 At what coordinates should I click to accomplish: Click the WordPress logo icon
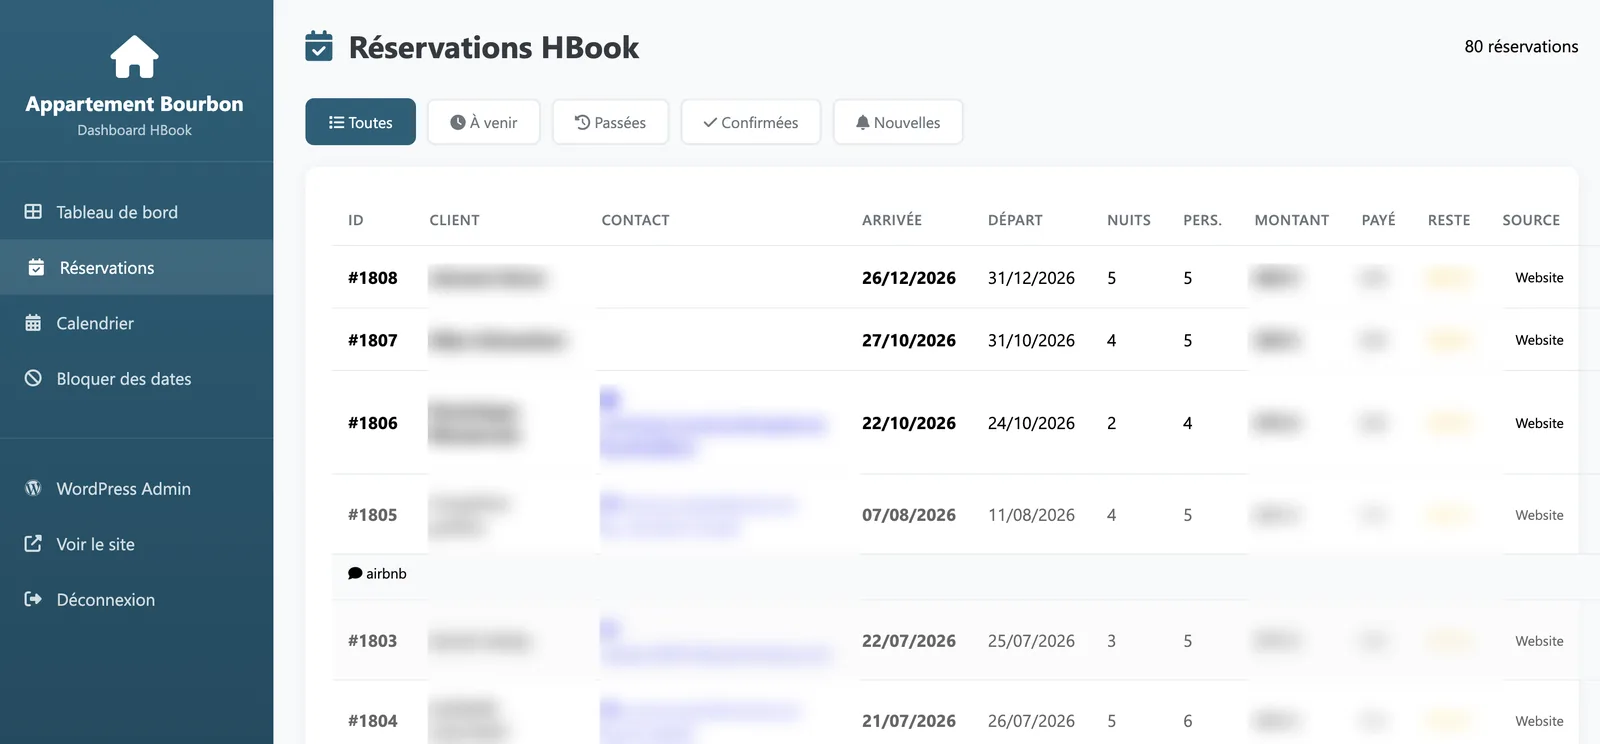[33, 488]
